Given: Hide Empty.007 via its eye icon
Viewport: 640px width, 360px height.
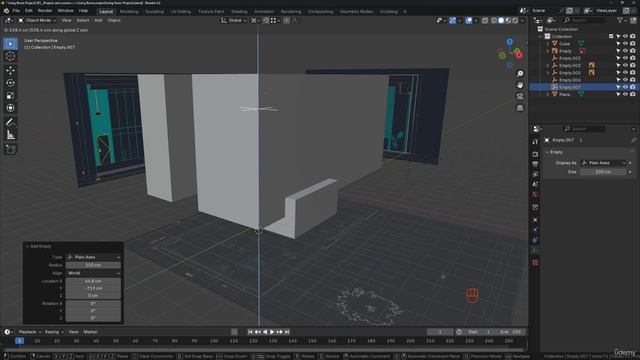Looking at the screenshot, I should 625,87.
